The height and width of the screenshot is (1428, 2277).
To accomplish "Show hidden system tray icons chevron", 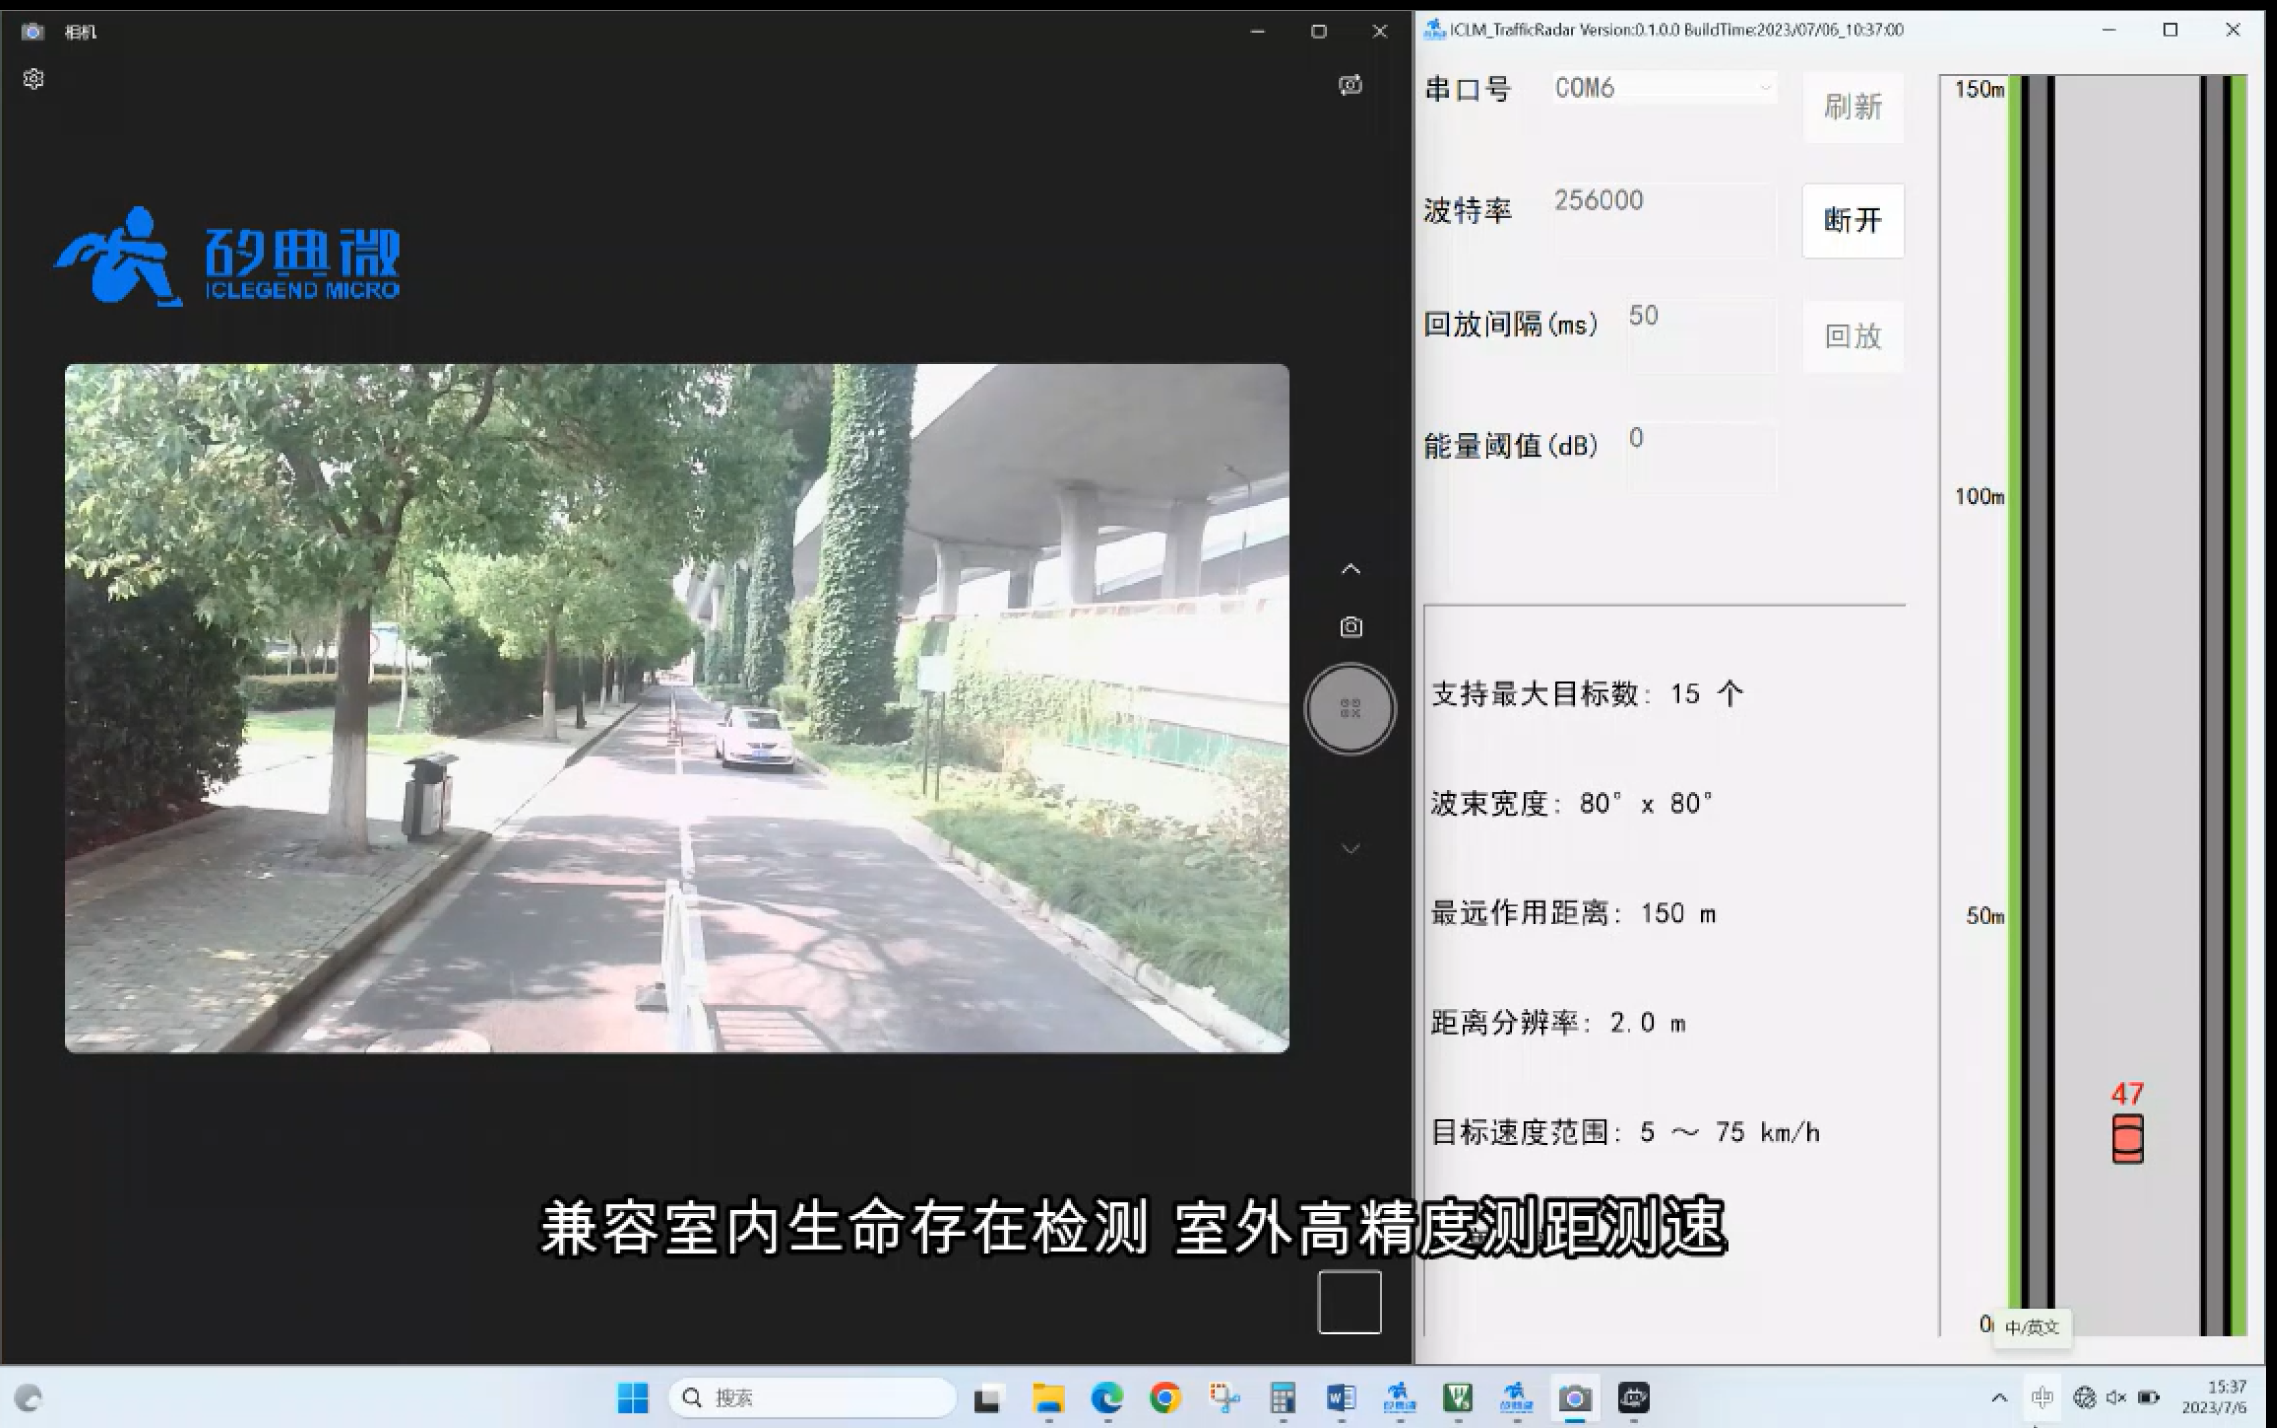I will pyautogui.click(x=1999, y=1398).
